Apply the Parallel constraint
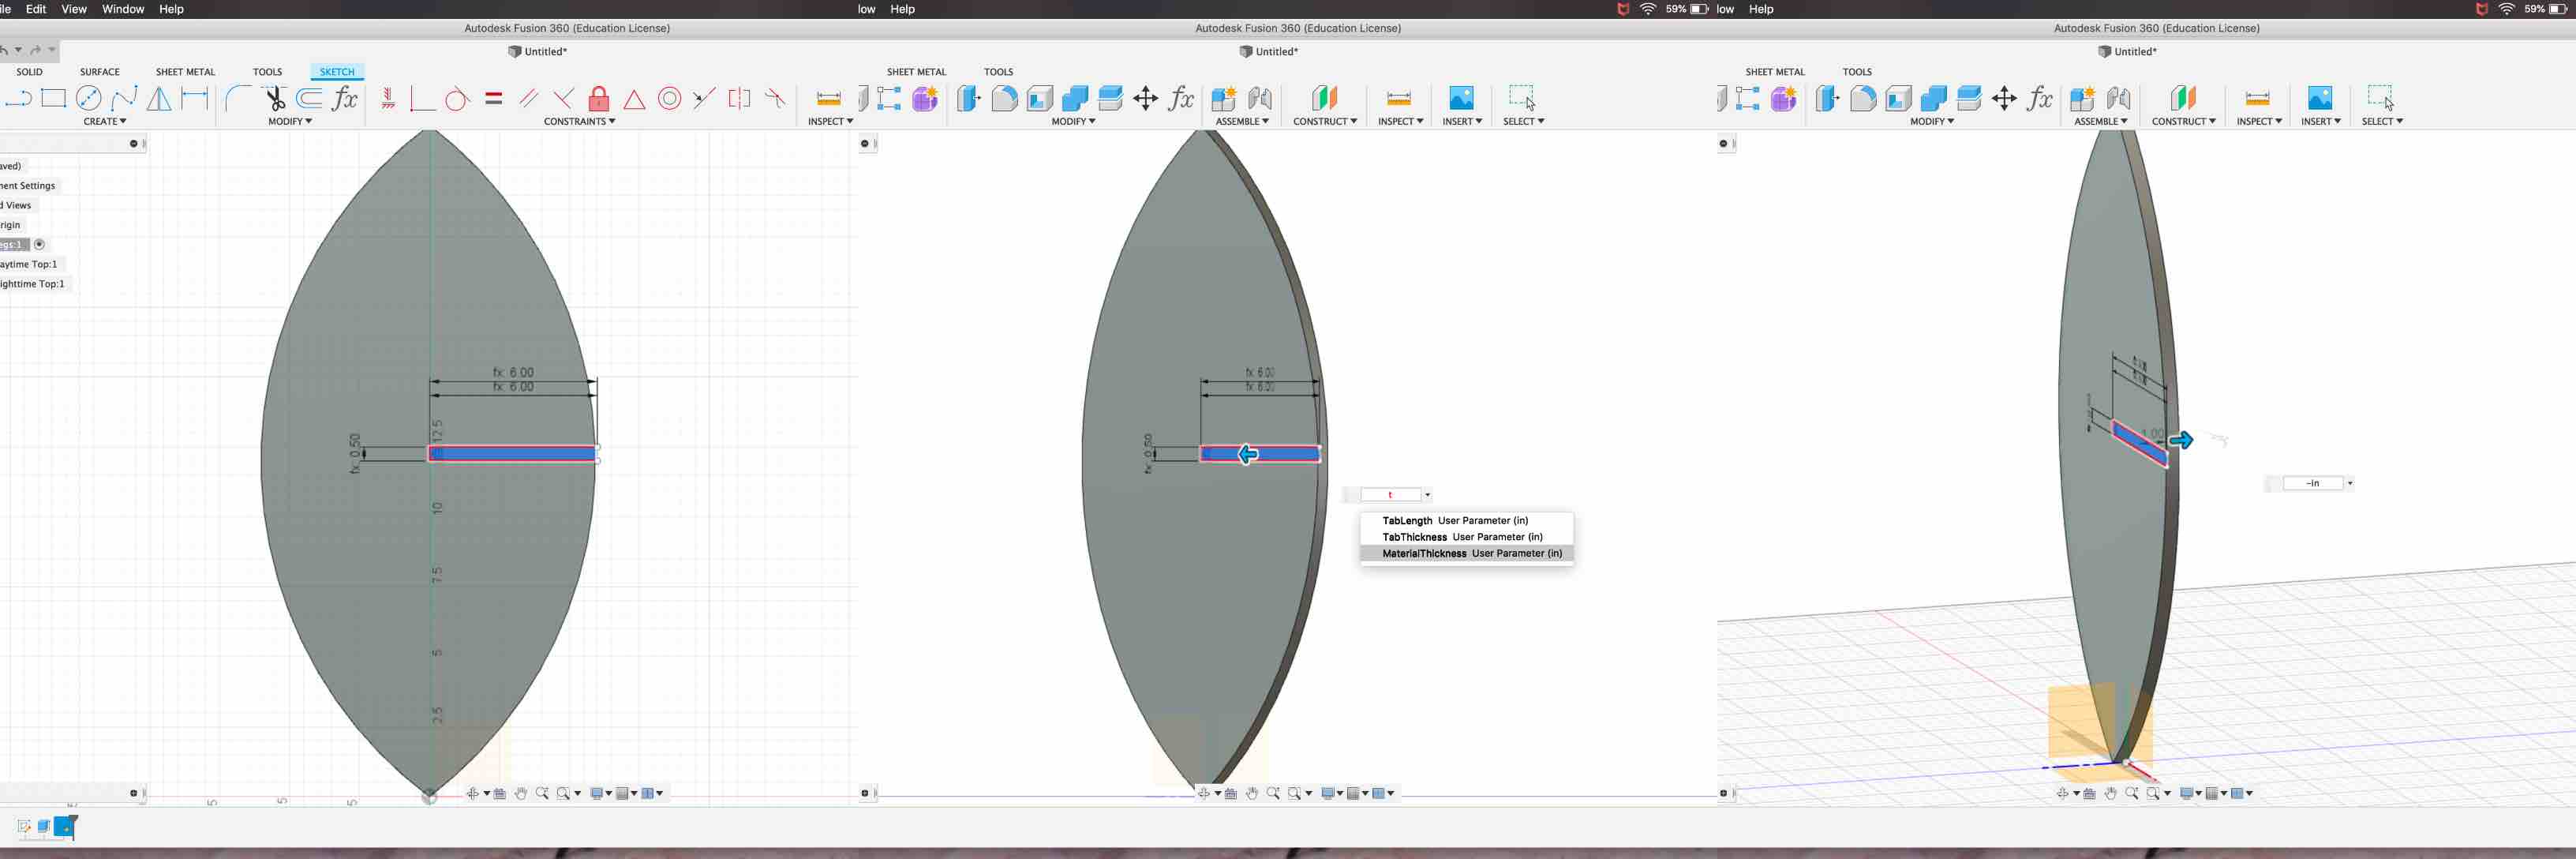 [x=529, y=98]
